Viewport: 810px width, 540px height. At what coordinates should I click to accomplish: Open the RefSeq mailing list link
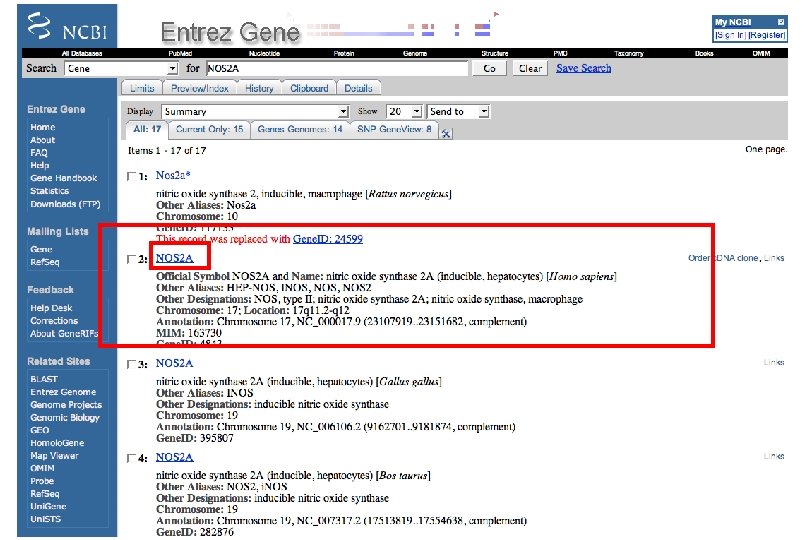tap(44, 262)
